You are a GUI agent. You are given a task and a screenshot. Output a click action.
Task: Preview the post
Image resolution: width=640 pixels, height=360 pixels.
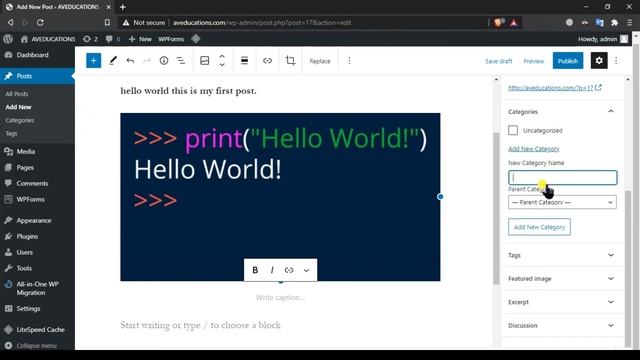point(533,61)
